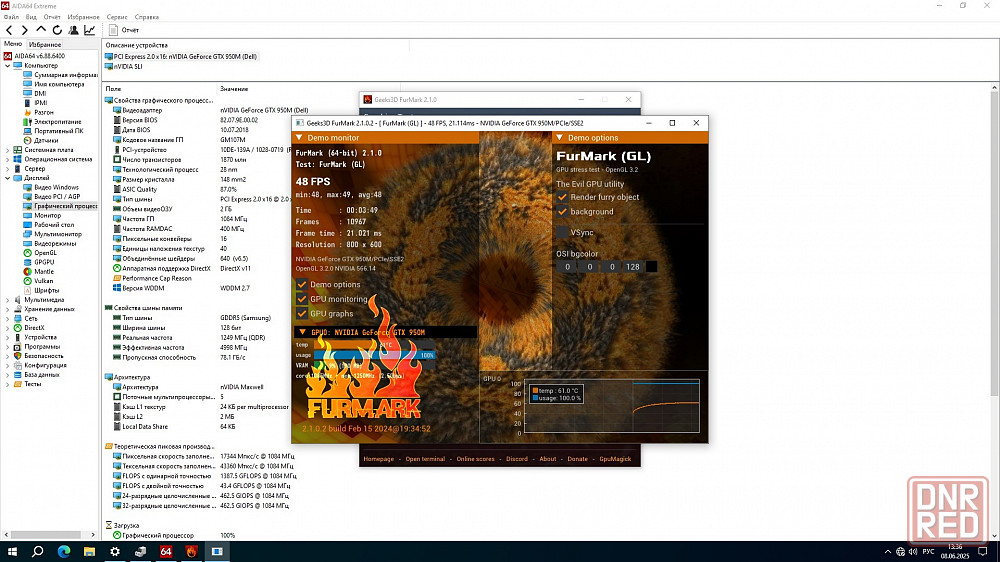
Task: Click the left tree horizontal scrollbar
Action: click(x=49, y=535)
